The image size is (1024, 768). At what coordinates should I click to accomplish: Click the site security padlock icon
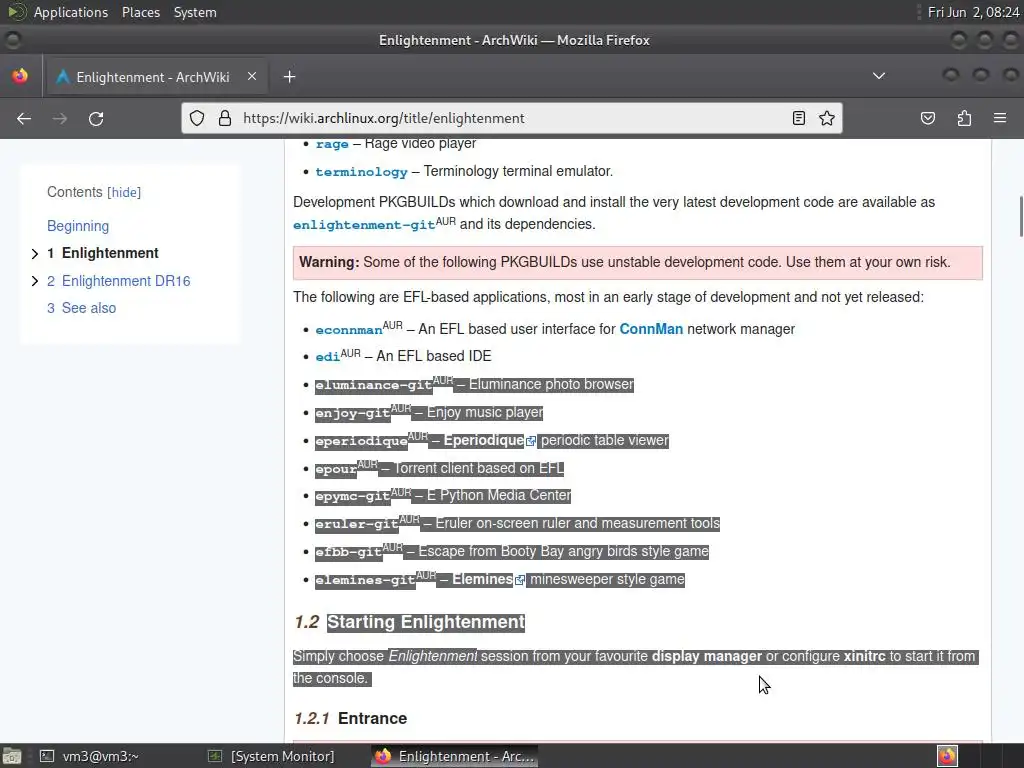225,118
